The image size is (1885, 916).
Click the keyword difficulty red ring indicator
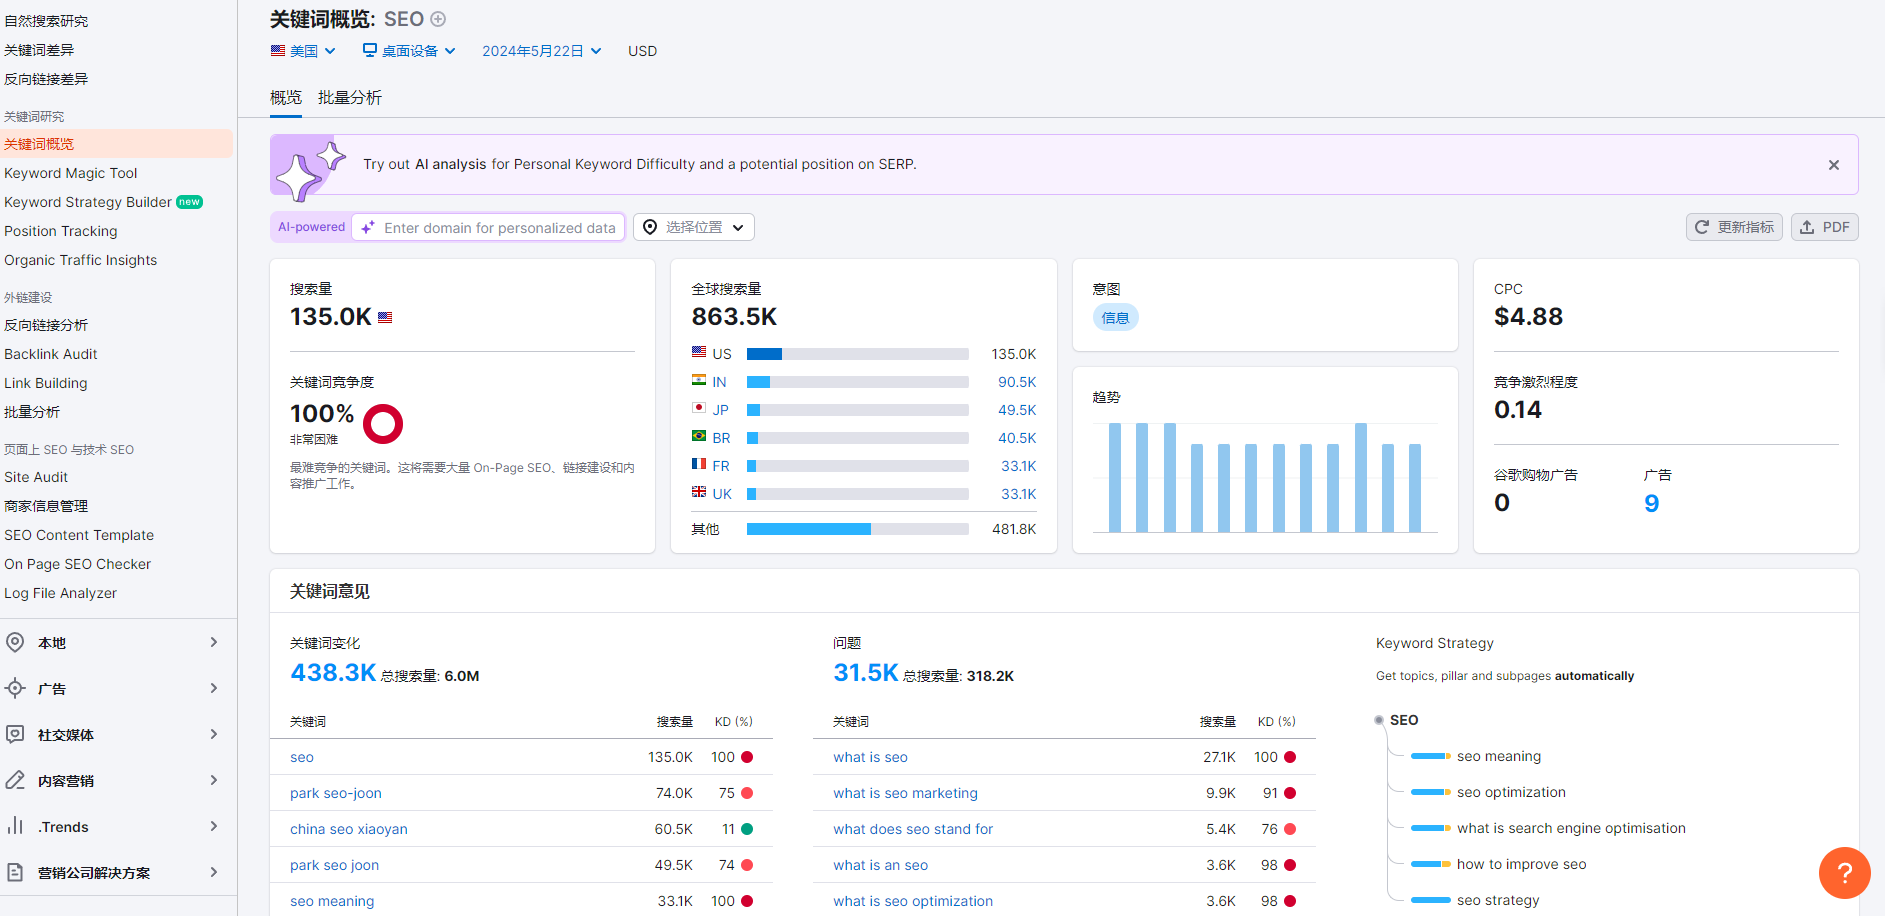click(383, 424)
